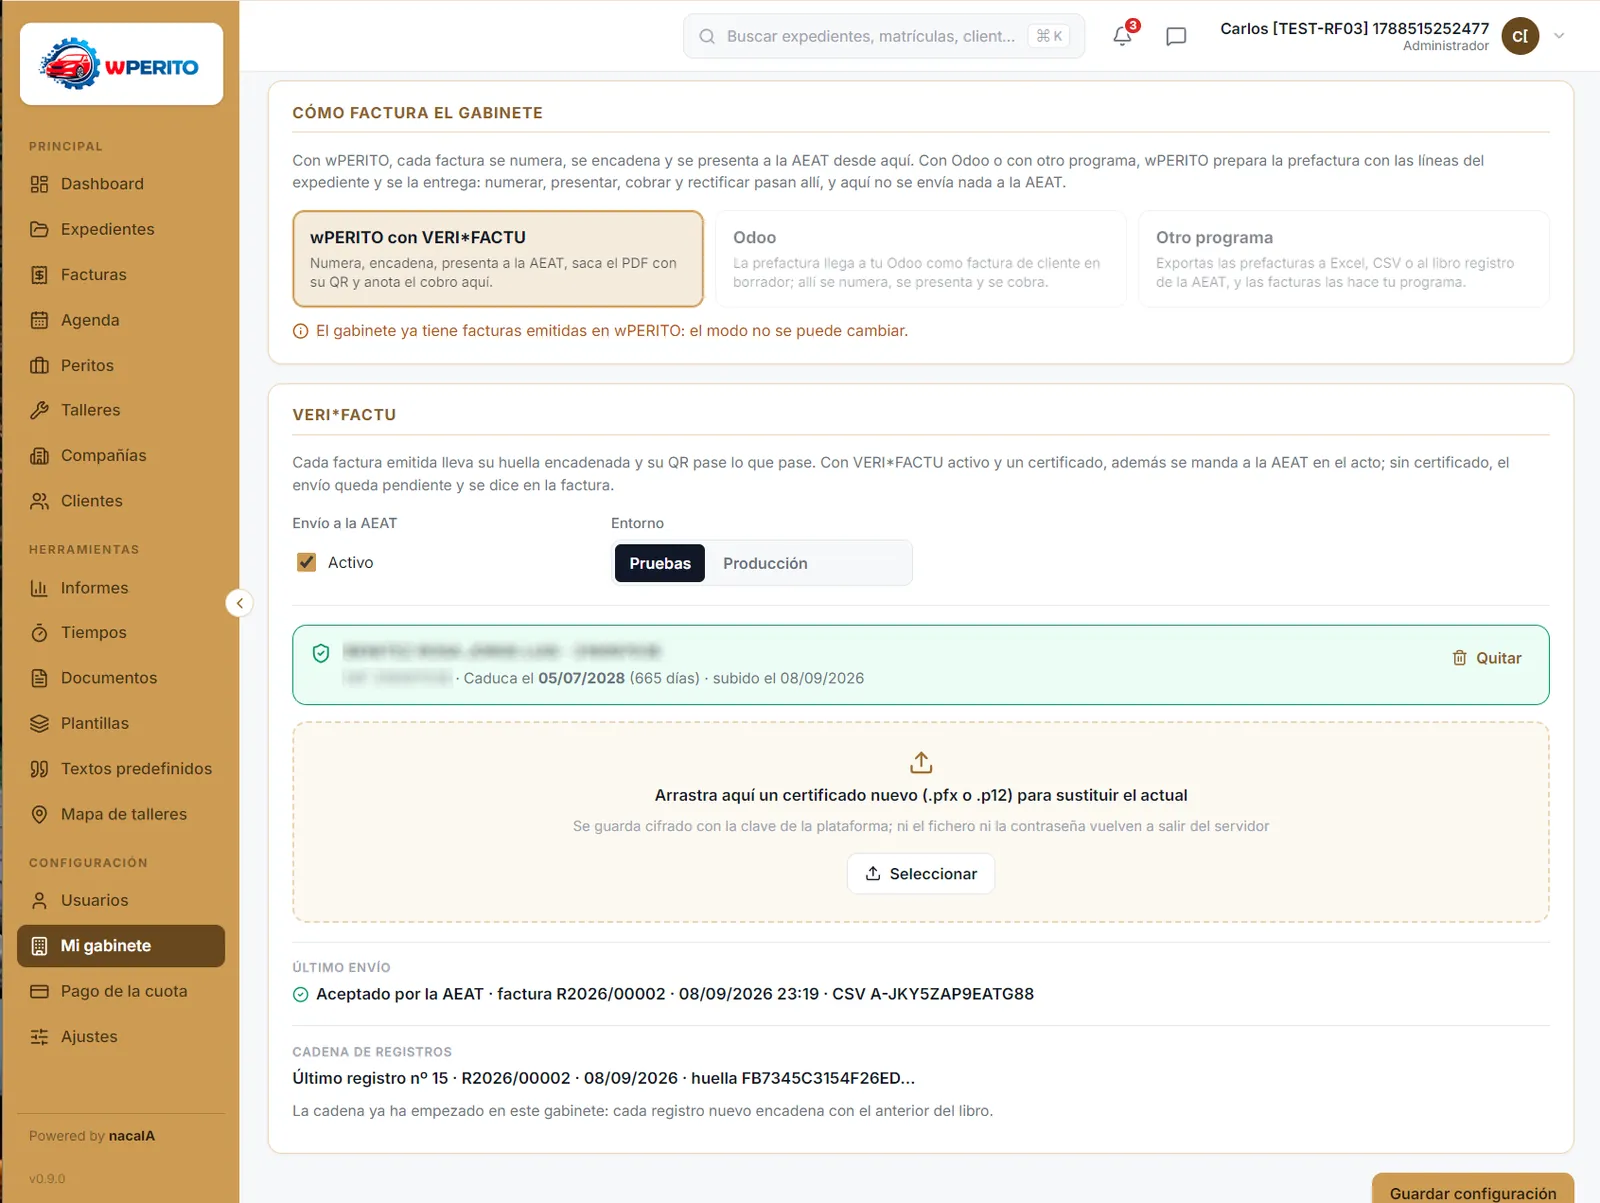Click the Carlos [TEST-RF03] user name
The width and height of the screenshot is (1600, 1203).
coord(1354,28)
